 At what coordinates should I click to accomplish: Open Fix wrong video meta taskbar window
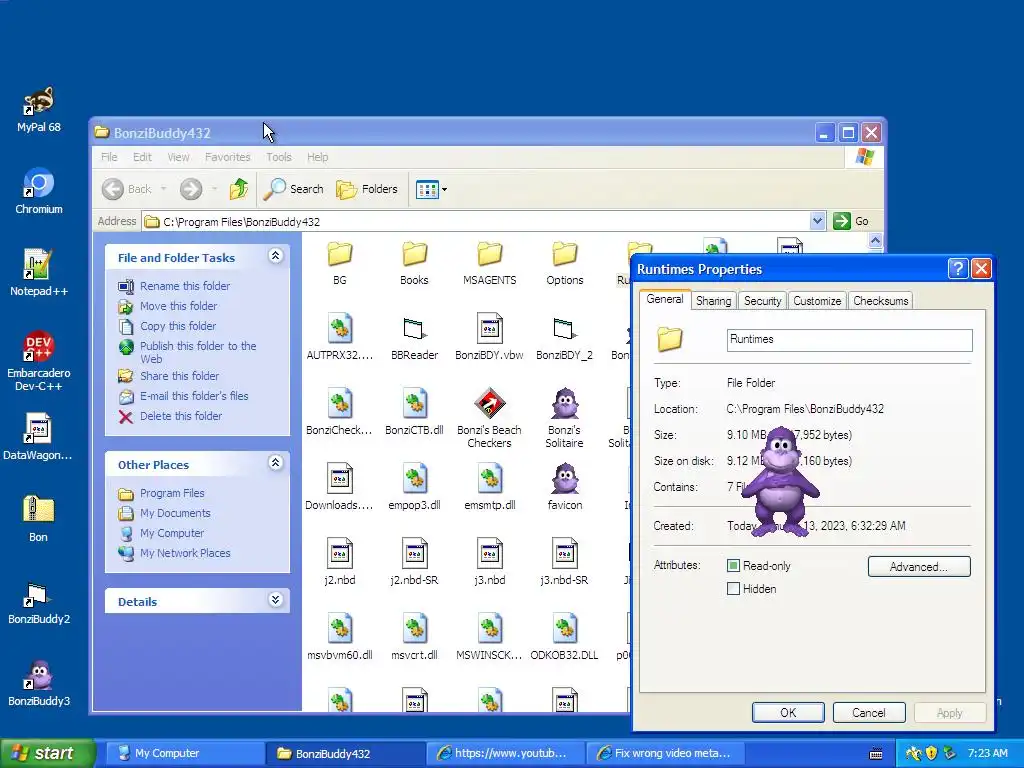coord(666,753)
